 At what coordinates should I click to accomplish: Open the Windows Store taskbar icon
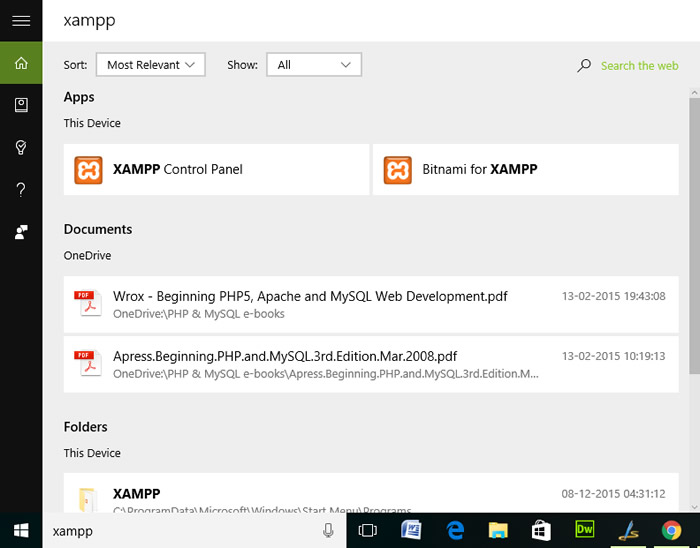[541, 530]
